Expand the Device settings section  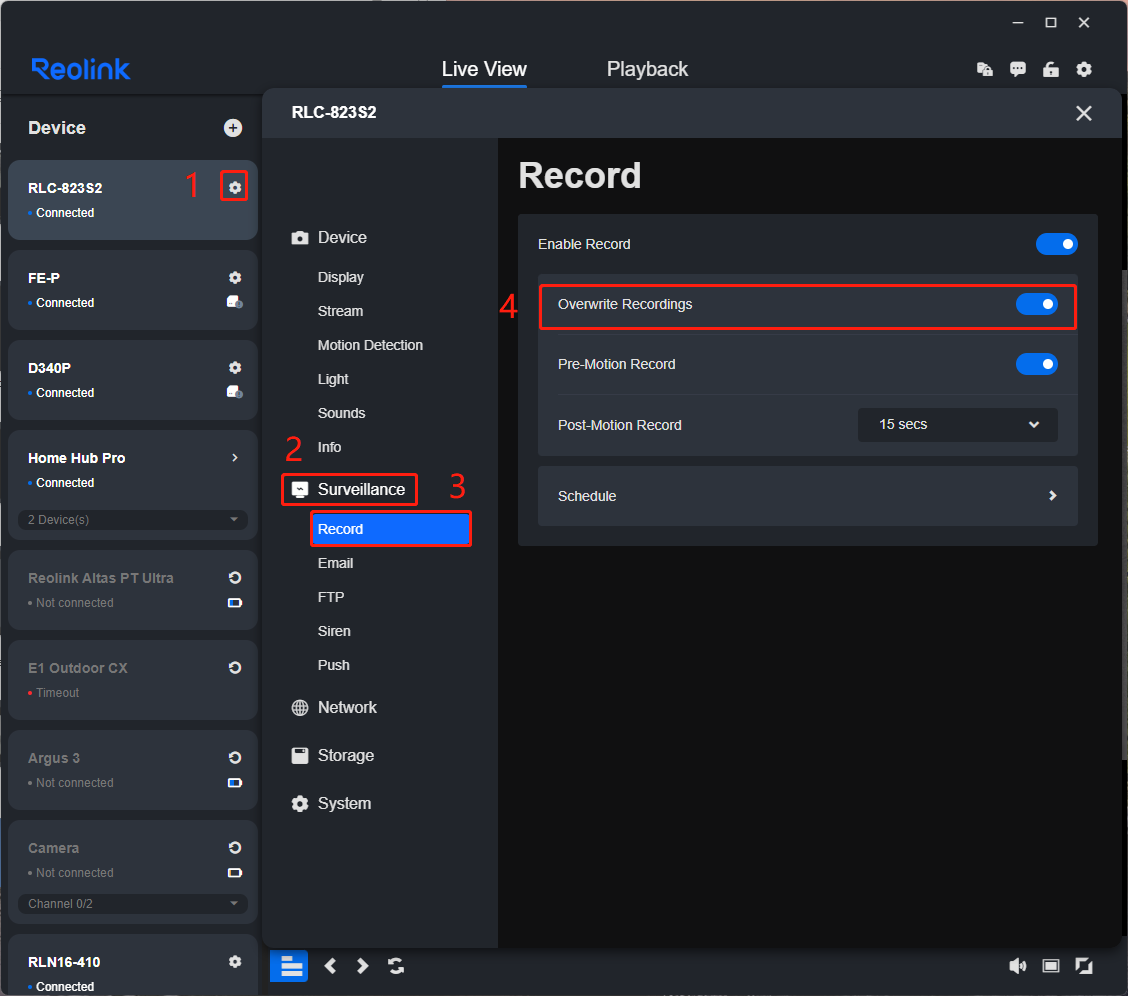329,237
